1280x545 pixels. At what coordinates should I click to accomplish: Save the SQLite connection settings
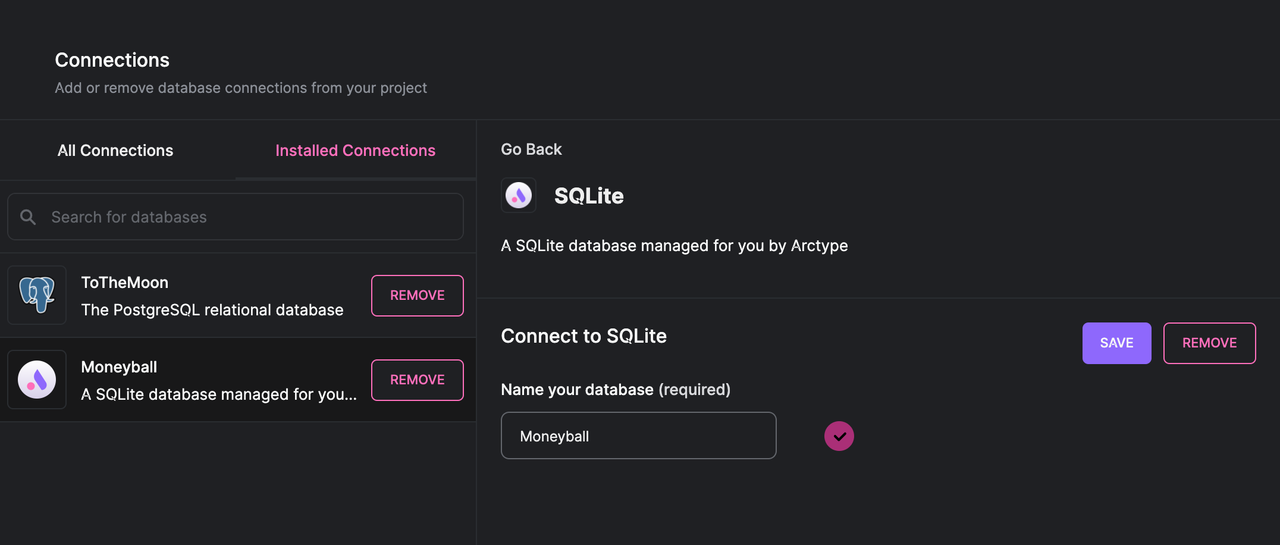[1116, 343]
